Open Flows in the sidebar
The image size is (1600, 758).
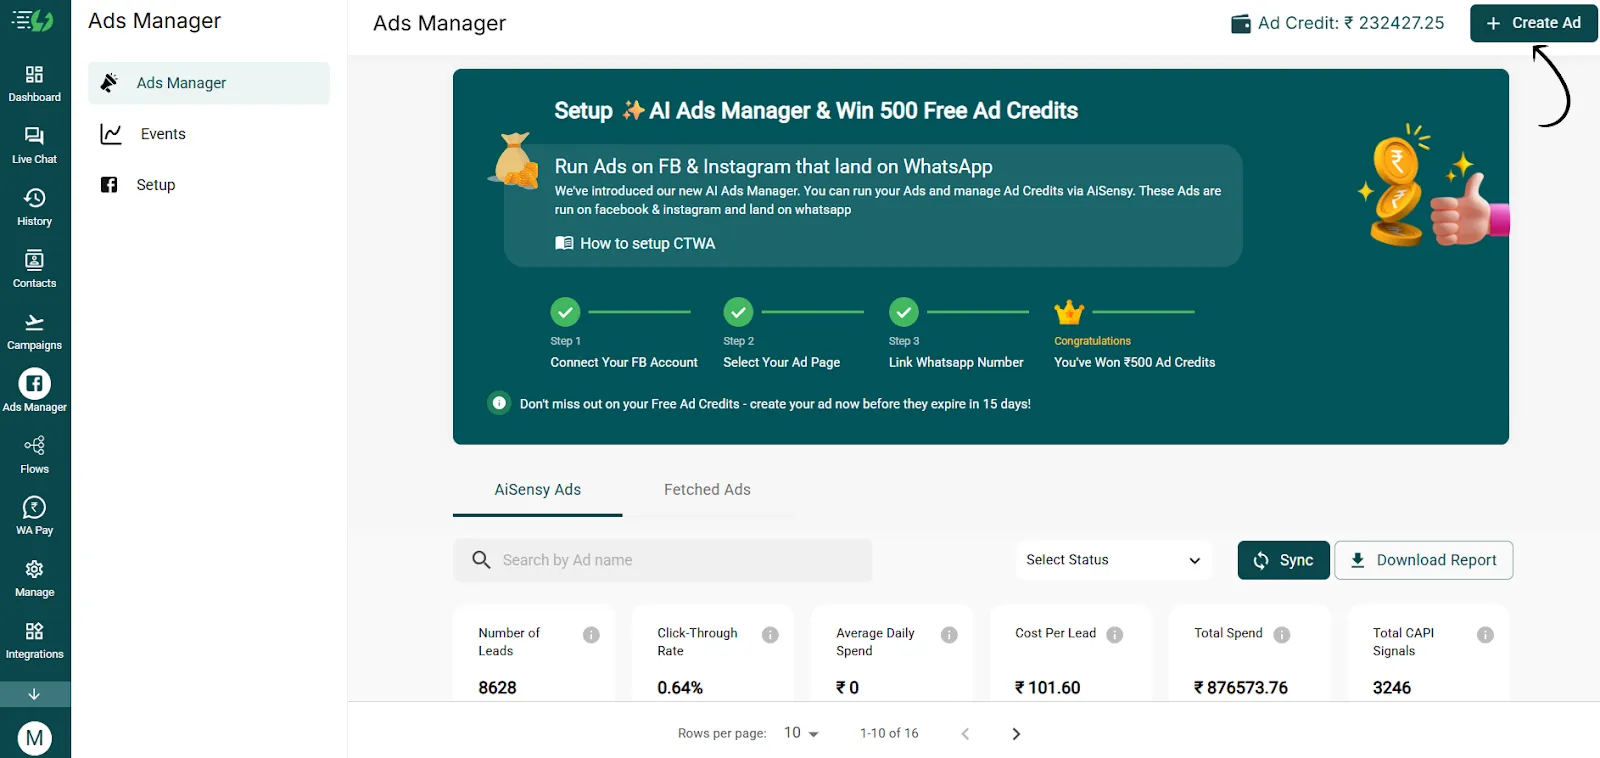tap(35, 455)
